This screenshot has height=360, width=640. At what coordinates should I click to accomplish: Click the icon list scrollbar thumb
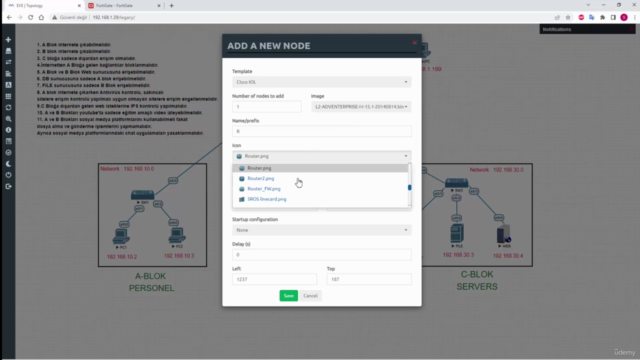409,187
